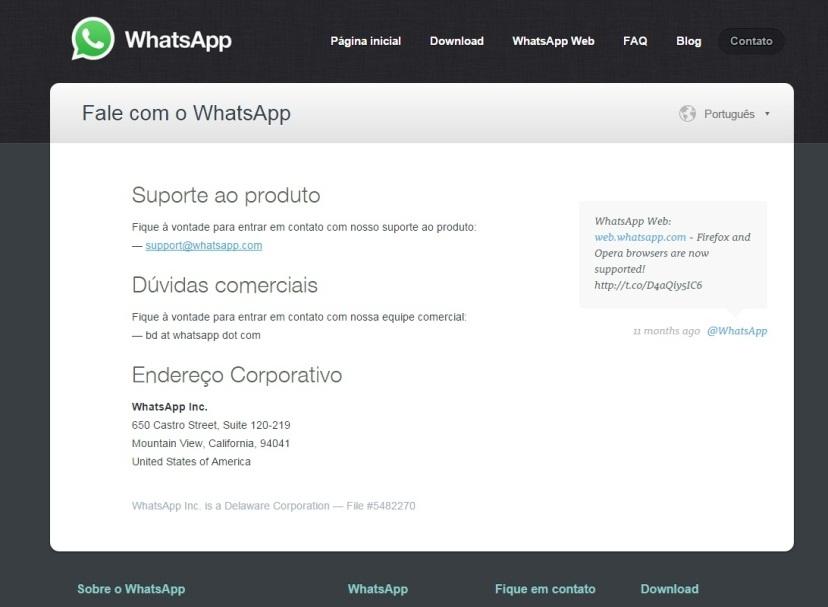This screenshot has height=607, width=828.
Task: Click the Contato navigation tab
Action: (751, 41)
